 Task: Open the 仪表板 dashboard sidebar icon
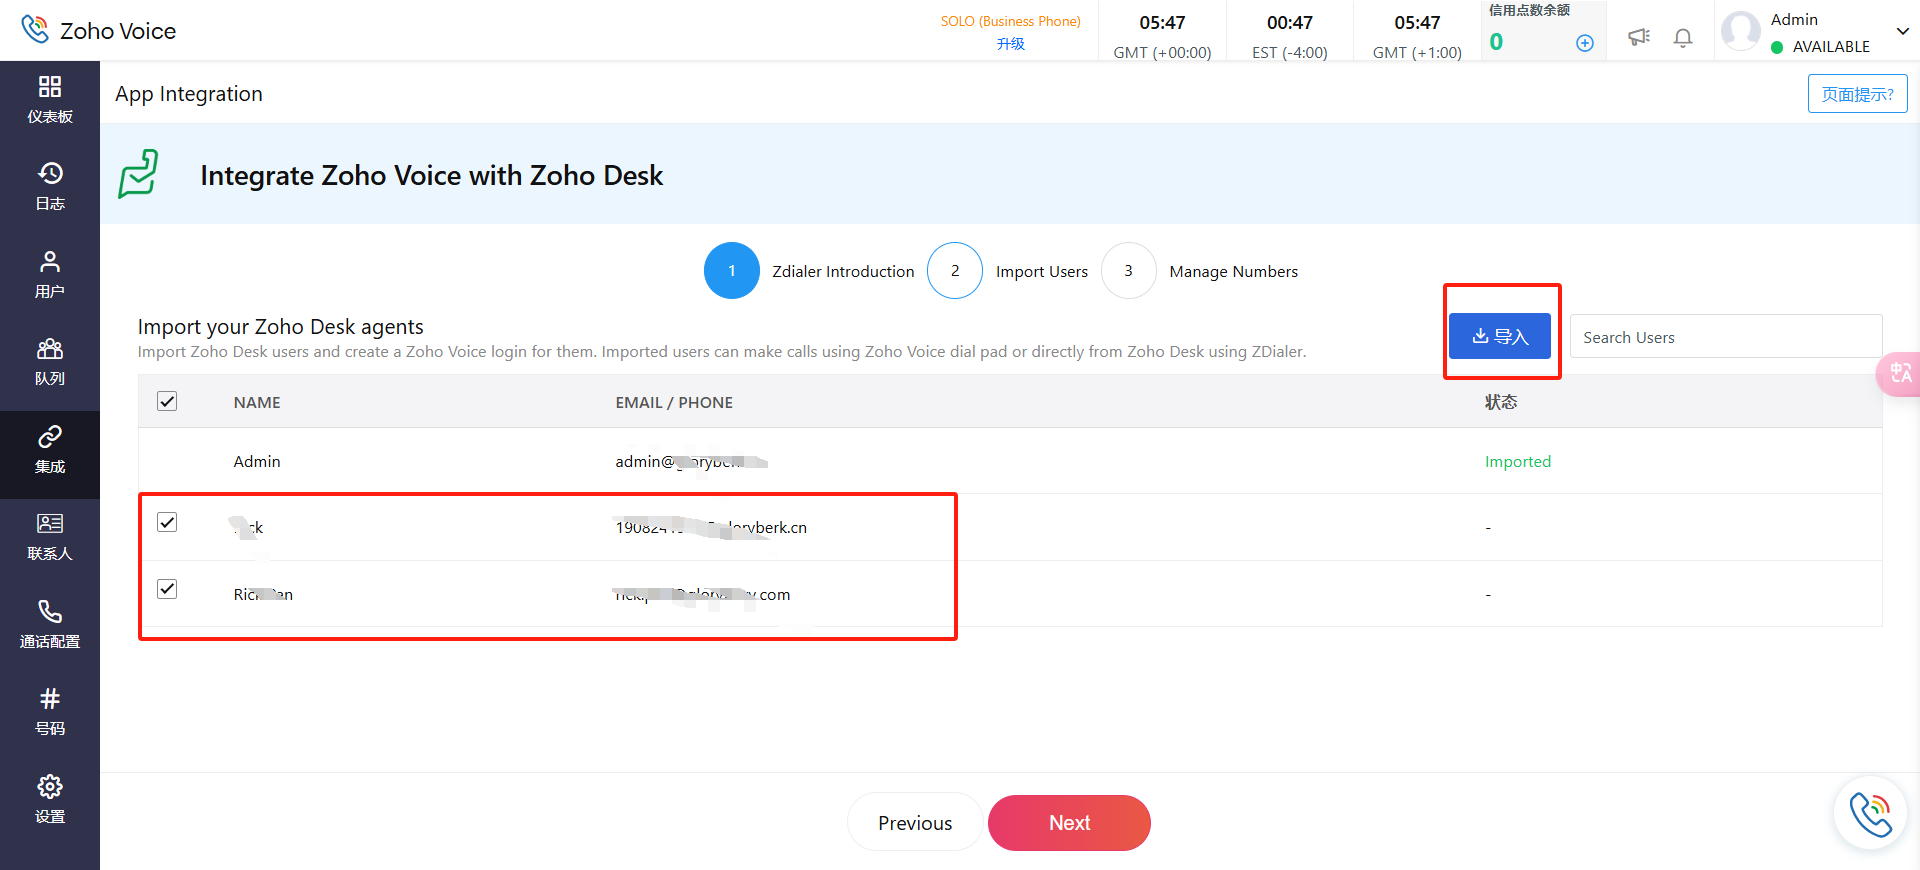[x=50, y=98]
